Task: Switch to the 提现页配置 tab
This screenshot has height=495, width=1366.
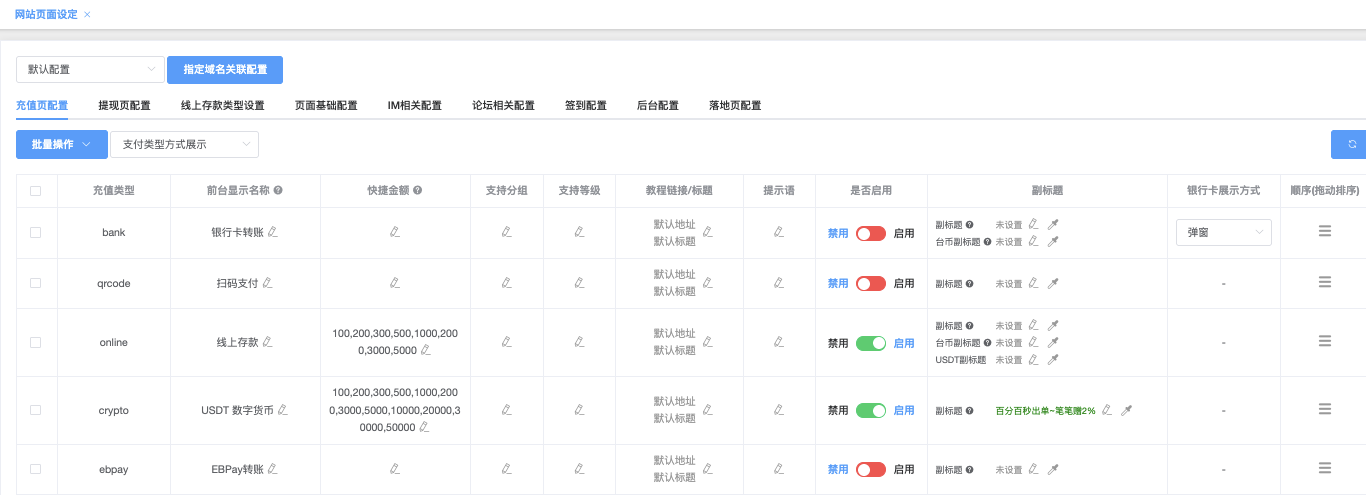Action: (x=124, y=105)
